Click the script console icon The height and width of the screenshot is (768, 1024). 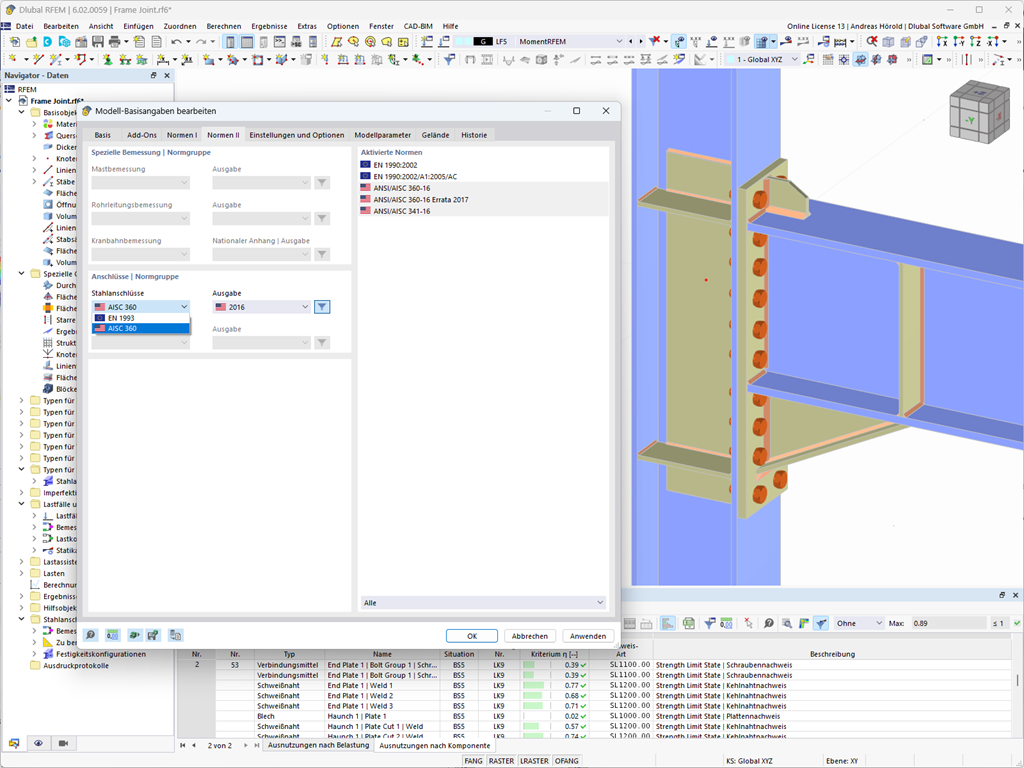280,41
